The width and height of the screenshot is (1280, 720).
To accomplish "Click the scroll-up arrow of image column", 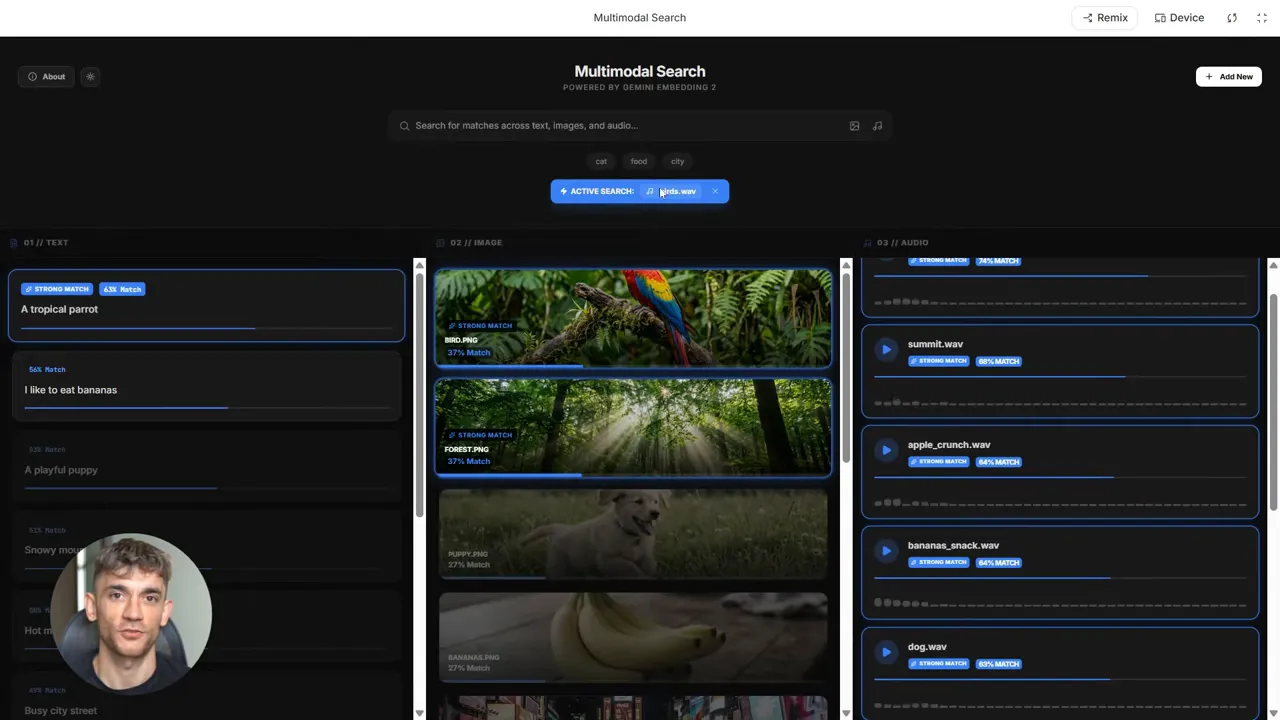I will pyautogui.click(x=846, y=265).
